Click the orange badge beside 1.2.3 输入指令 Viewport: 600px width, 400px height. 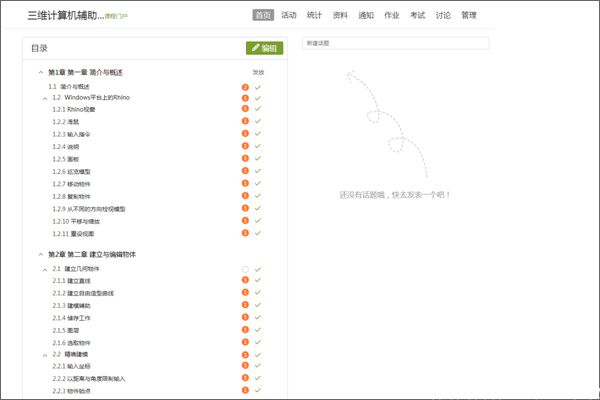(245, 134)
